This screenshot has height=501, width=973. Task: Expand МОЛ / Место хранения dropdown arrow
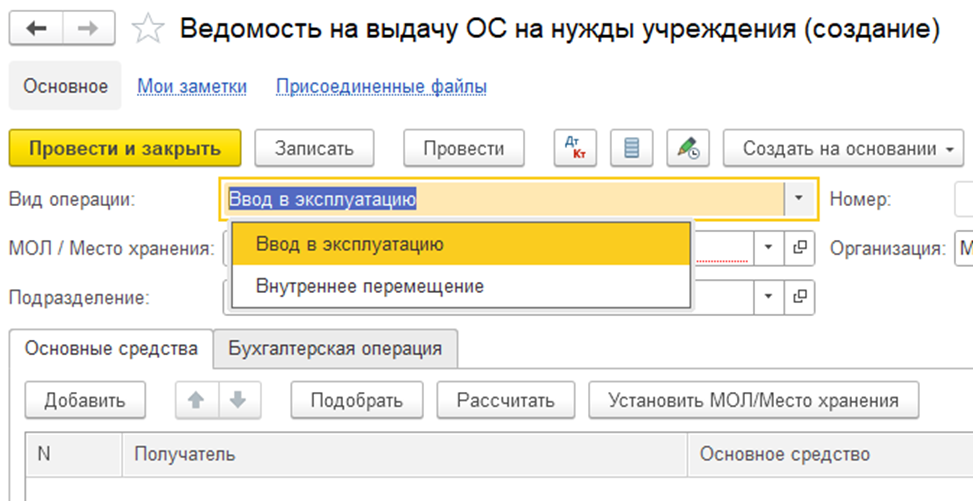[x=769, y=248]
